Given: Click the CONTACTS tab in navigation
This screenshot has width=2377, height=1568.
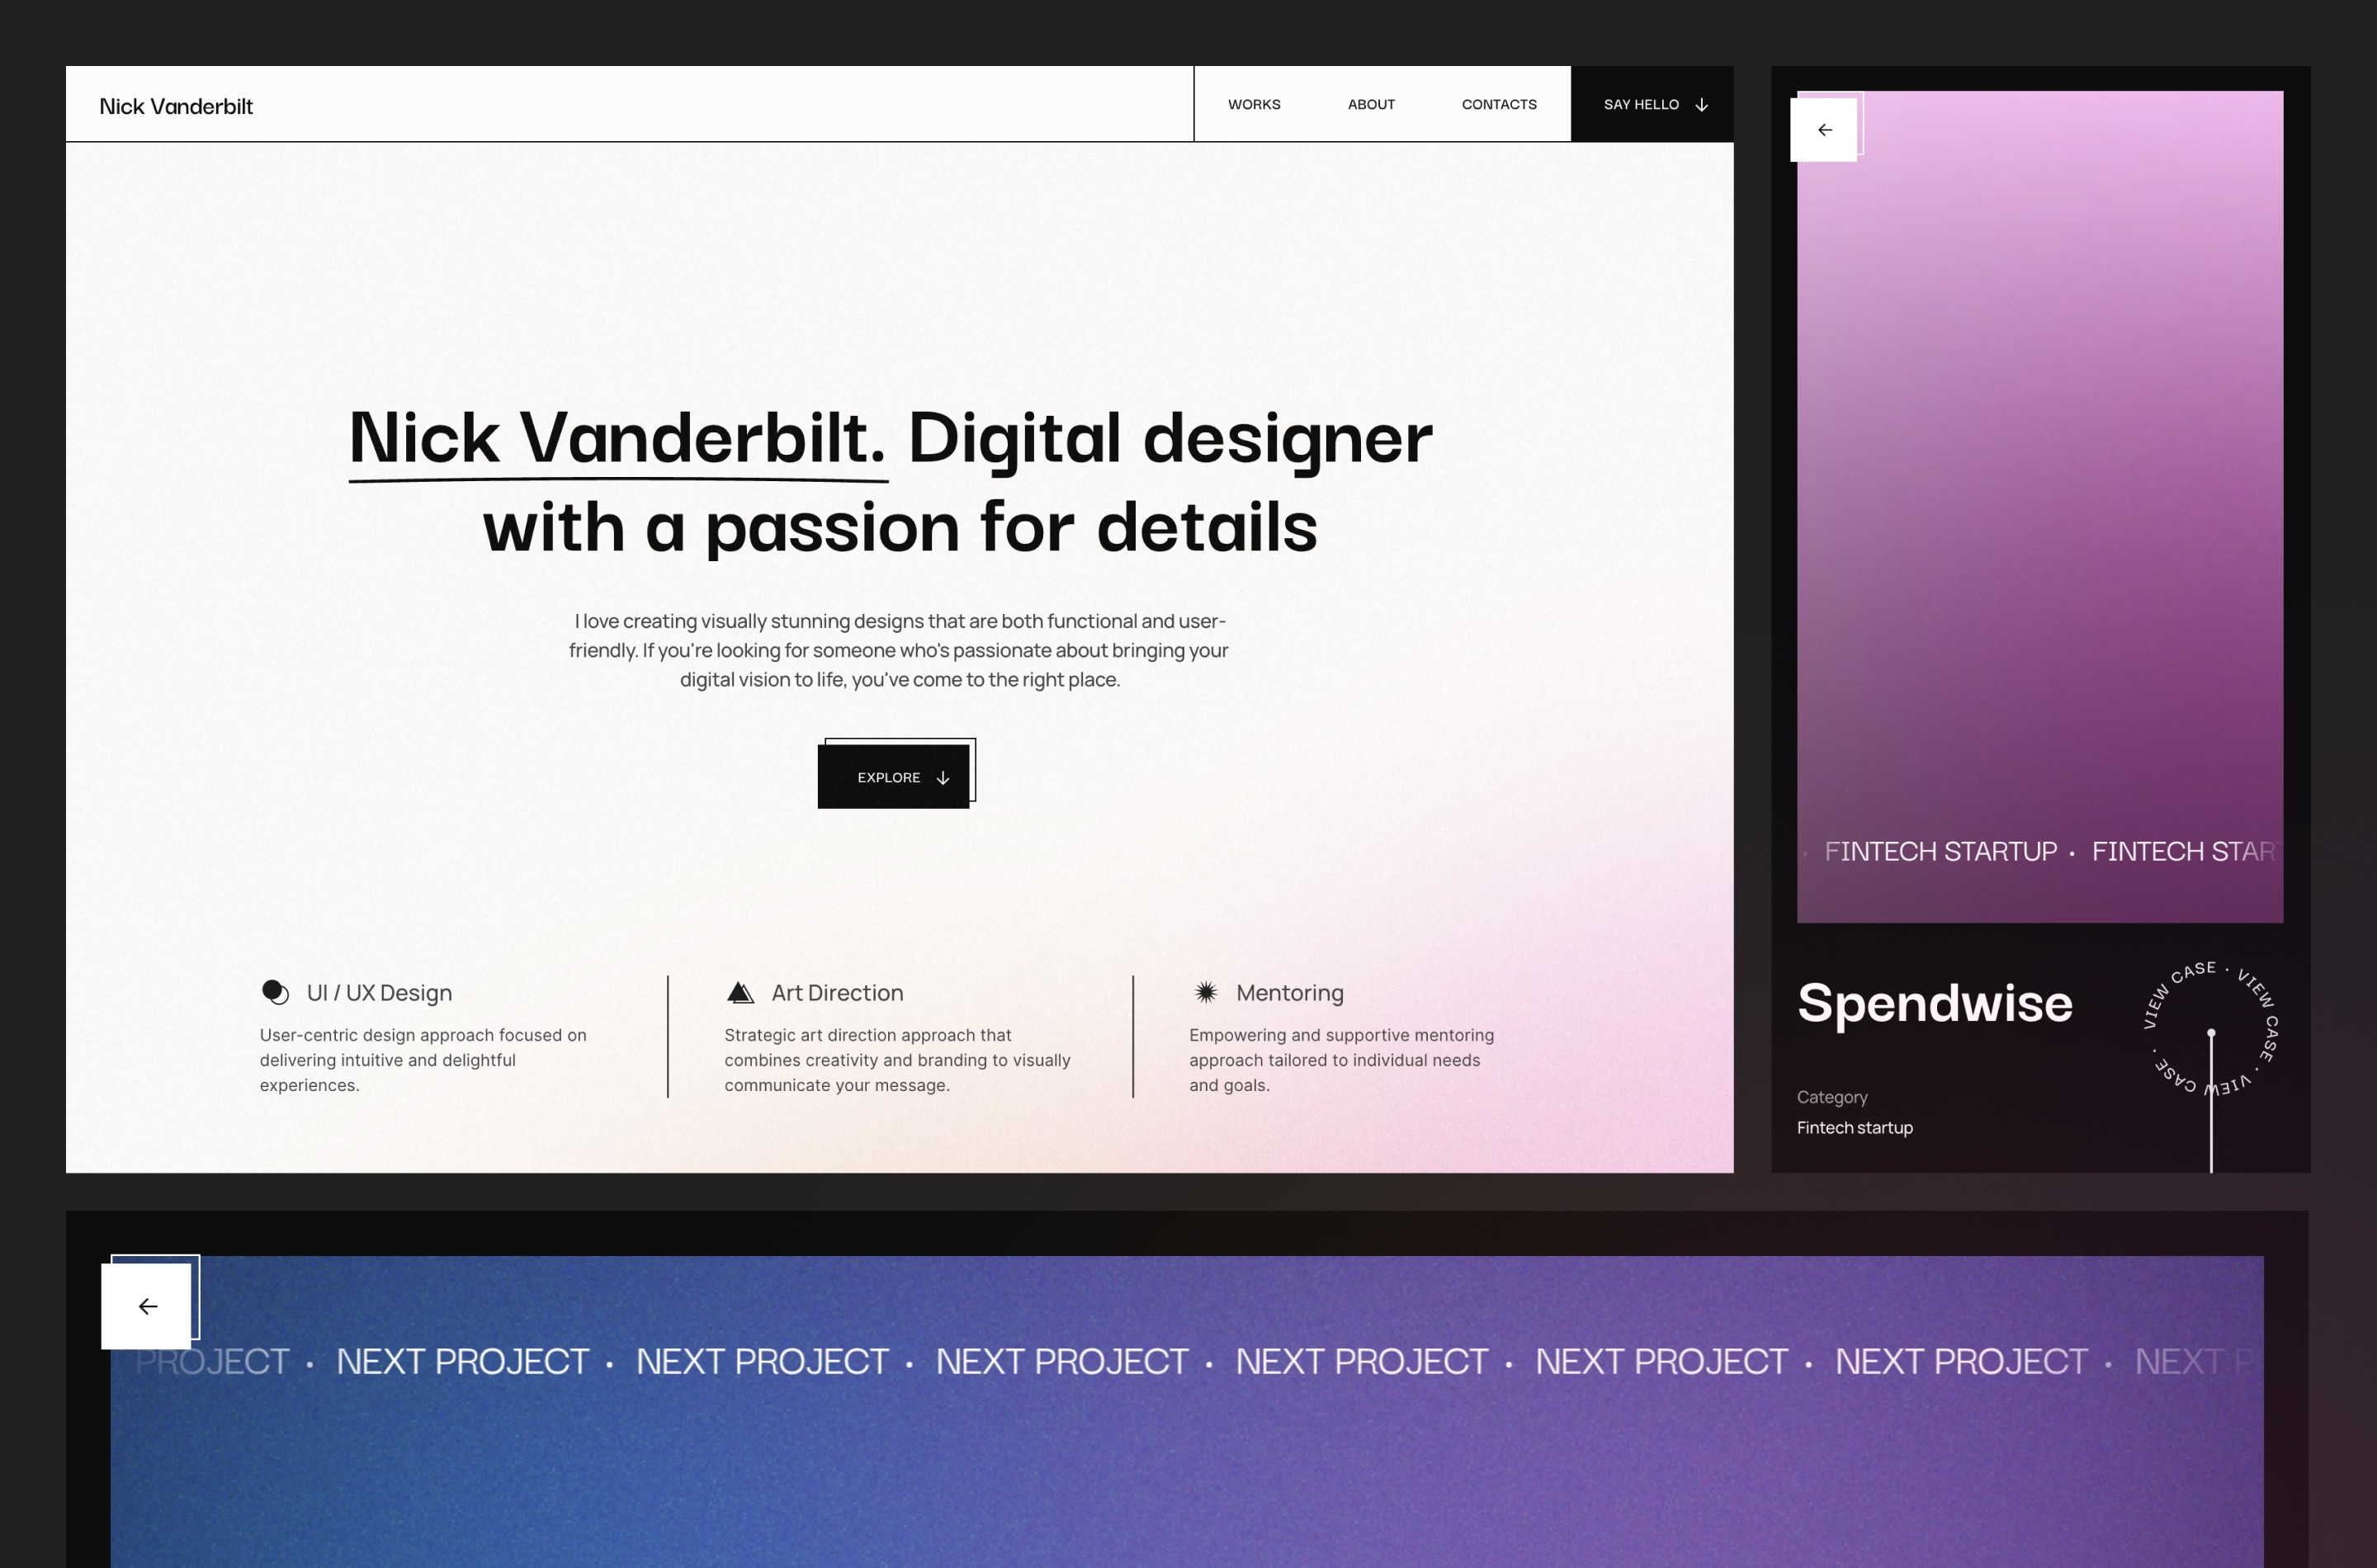Looking at the screenshot, I should (x=1498, y=103).
